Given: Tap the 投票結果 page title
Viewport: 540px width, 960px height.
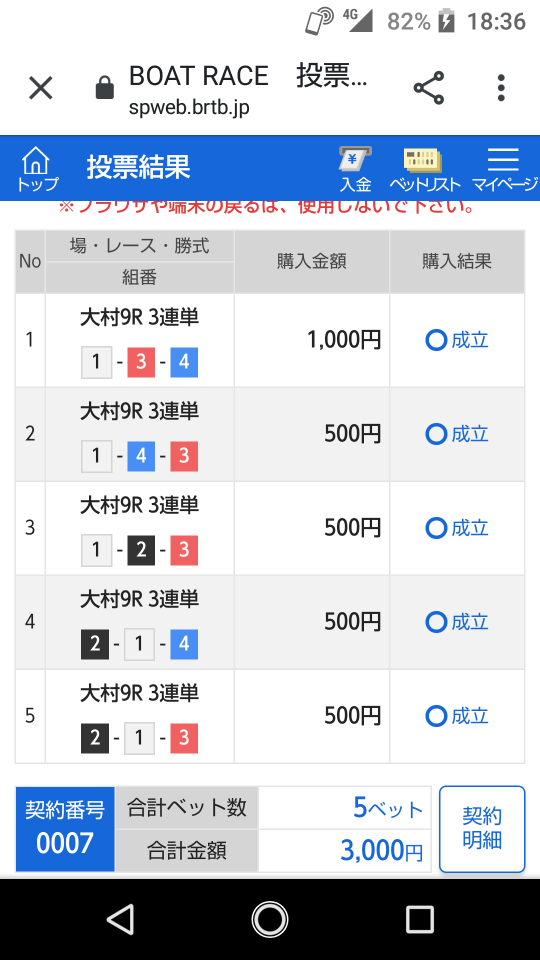Looking at the screenshot, I should (138, 167).
